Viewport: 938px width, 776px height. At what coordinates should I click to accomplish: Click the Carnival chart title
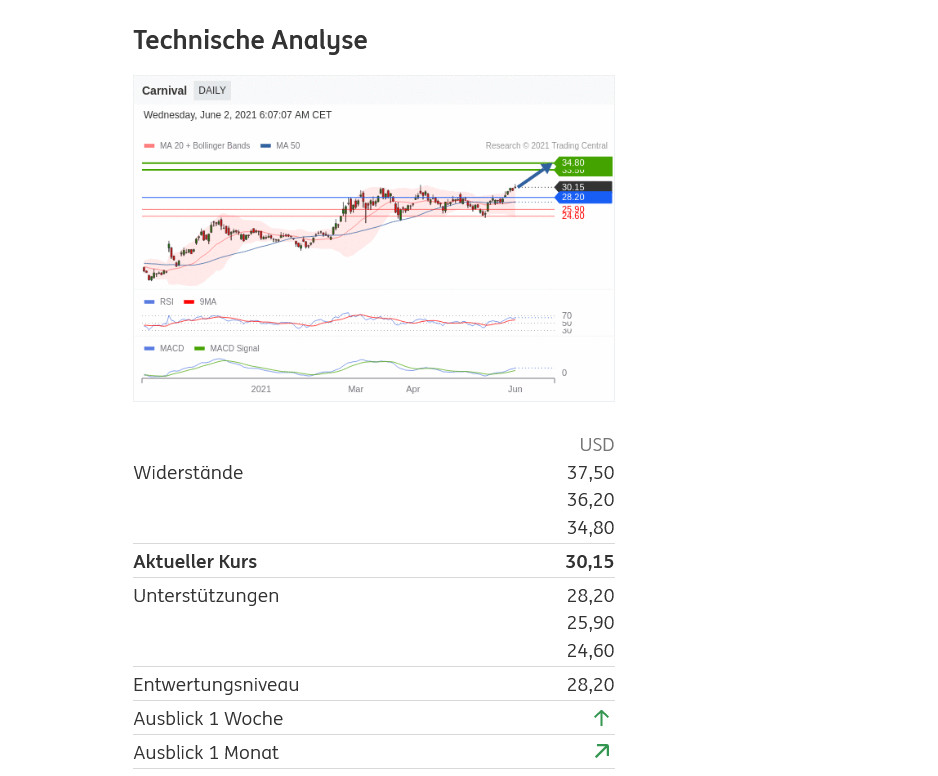click(x=164, y=91)
